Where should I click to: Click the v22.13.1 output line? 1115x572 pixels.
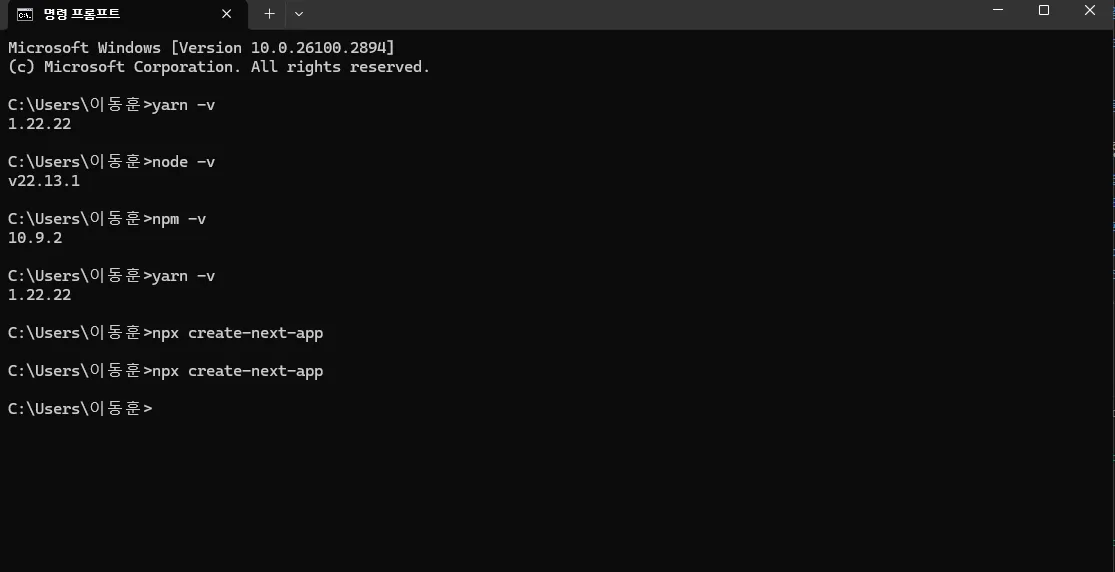44,181
